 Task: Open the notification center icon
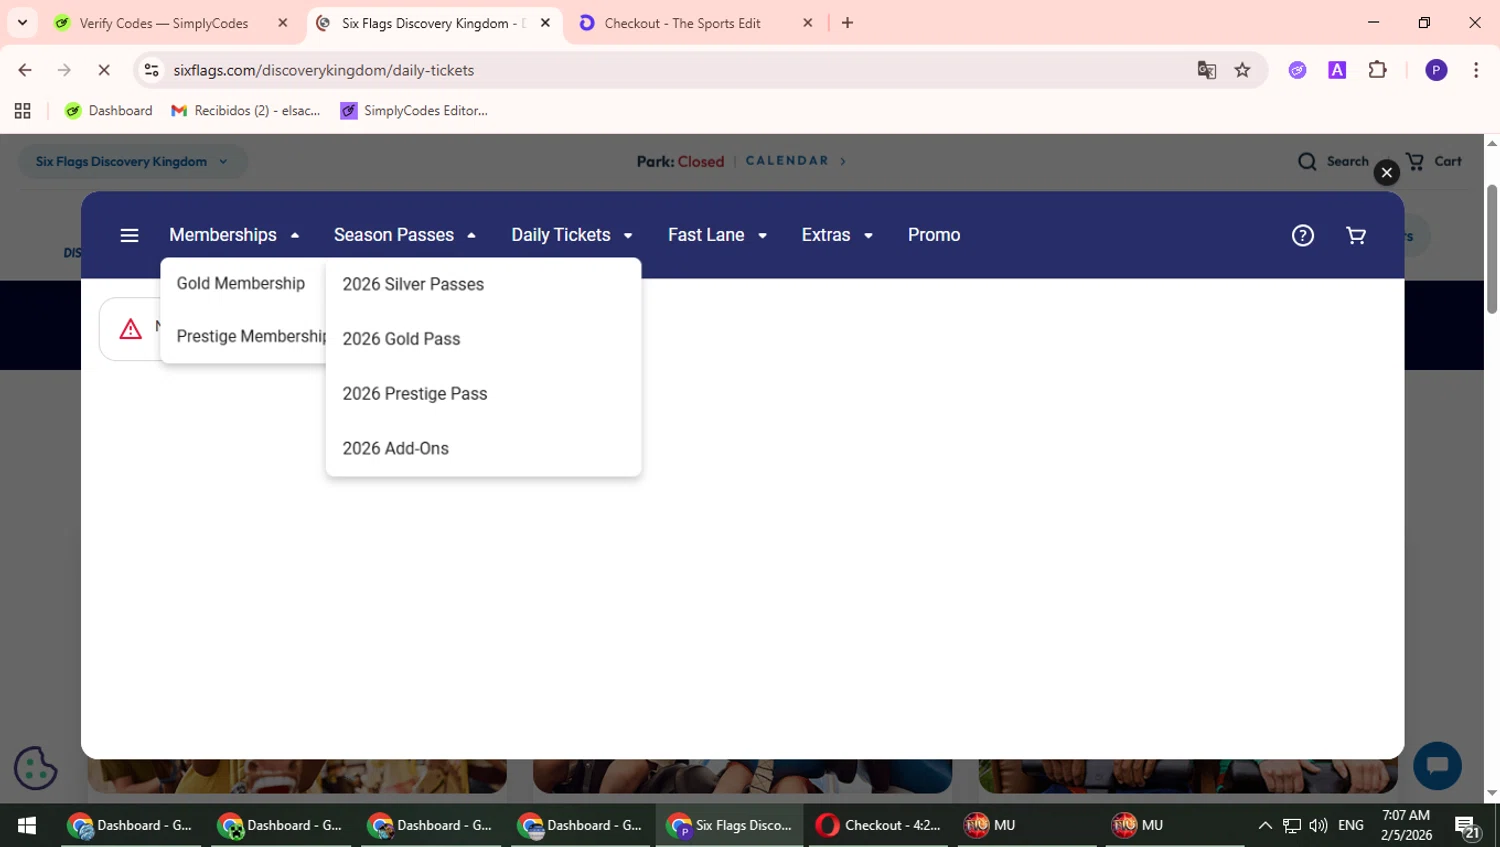(1468, 826)
